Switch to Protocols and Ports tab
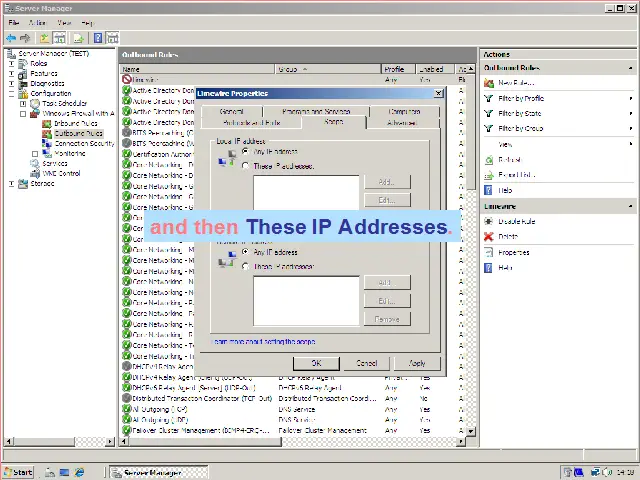 [x=251, y=123]
